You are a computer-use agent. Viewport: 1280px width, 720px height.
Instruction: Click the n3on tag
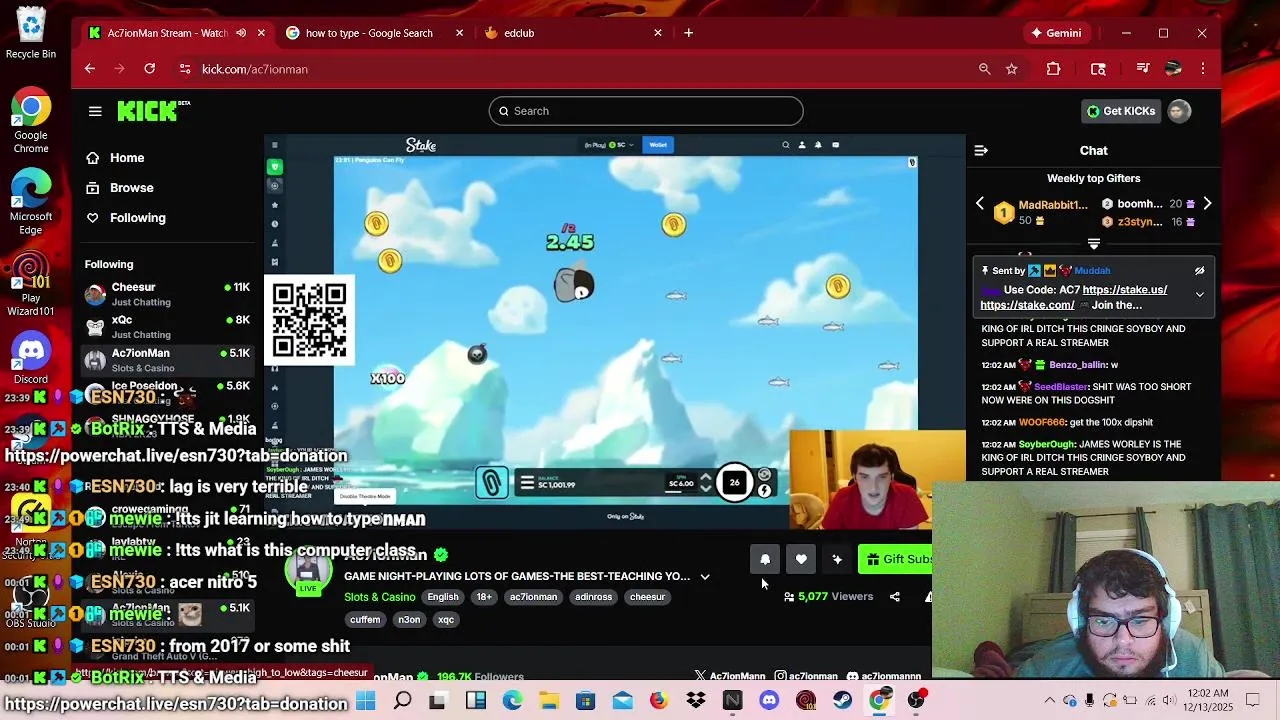click(409, 620)
